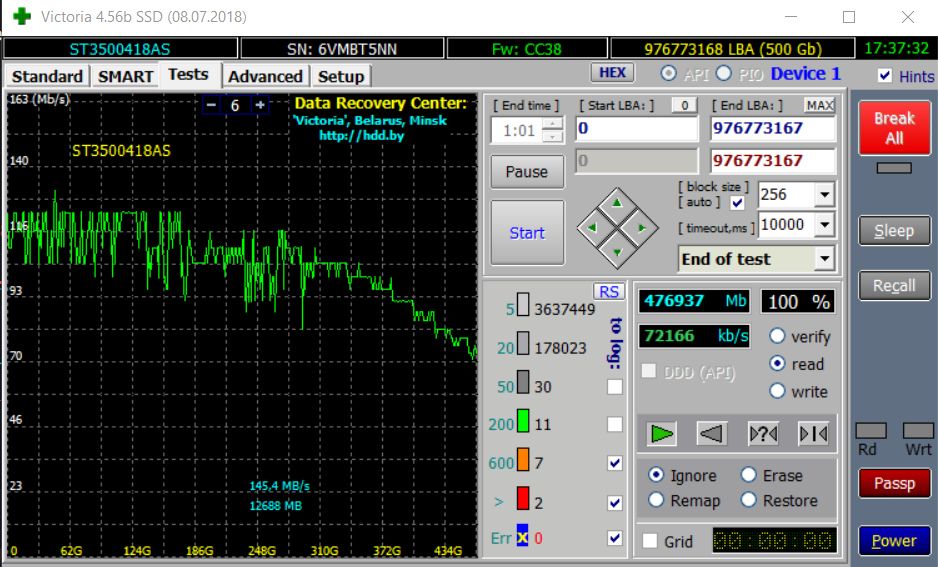Click the Wrt write indicator box
The width and height of the screenshot is (938, 567).
tap(918, 431)
